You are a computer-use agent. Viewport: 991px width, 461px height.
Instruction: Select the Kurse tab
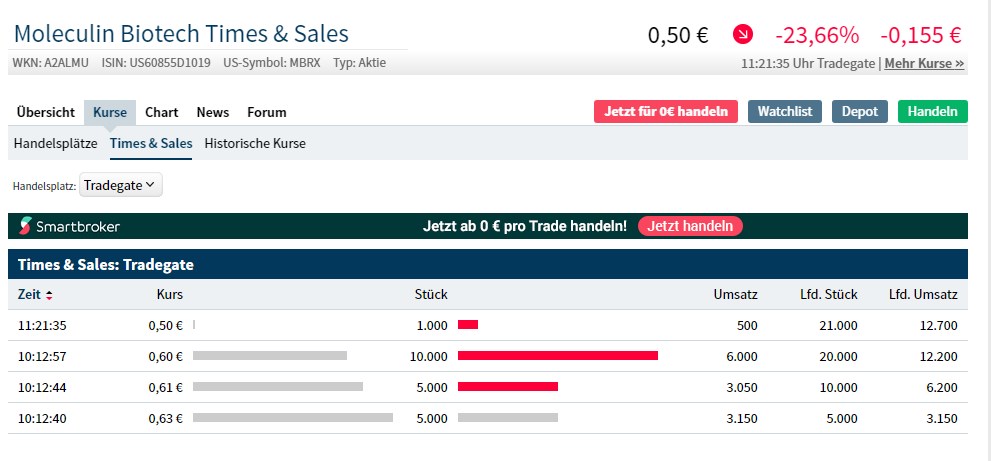coord(110,112)
